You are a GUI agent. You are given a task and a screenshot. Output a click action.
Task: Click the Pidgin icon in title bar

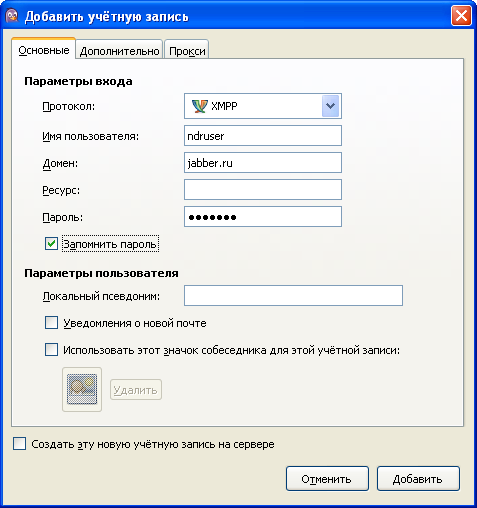(12, 16)
